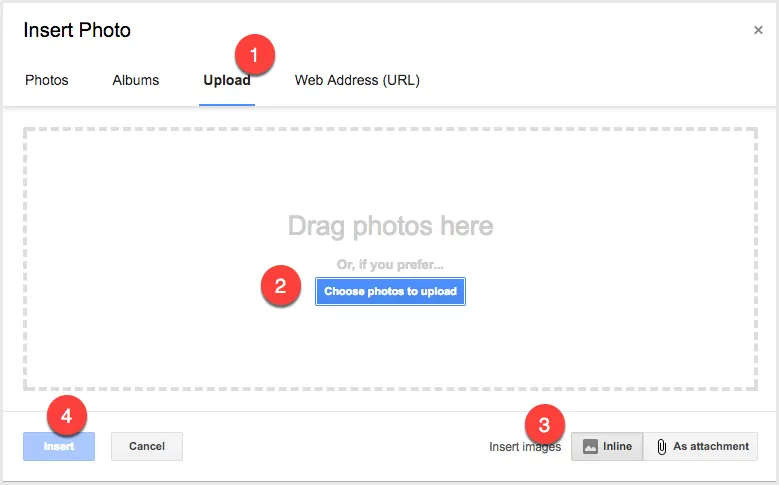Cancel the photo insertion
This screenshot has height=485, width=779.
(x=147, y=446)
